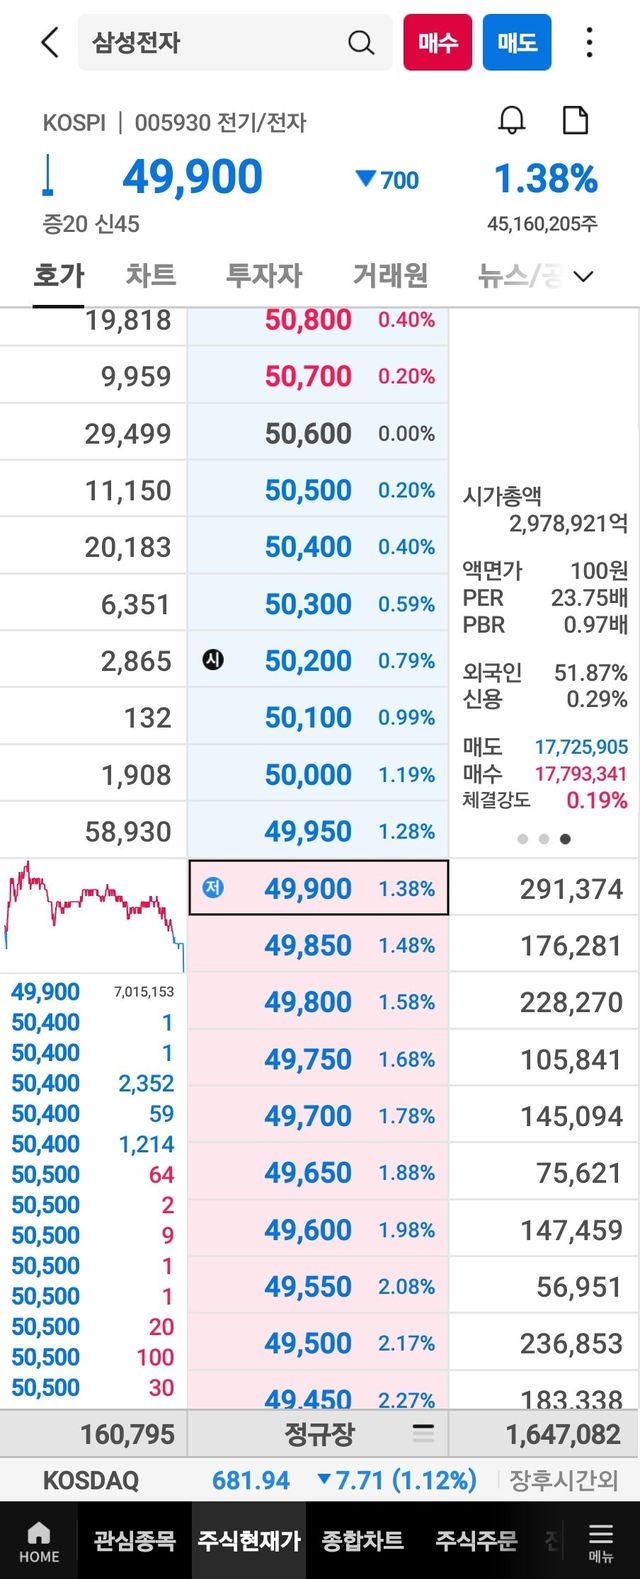Image resolution: width=640 pixels, height=1579 pixels.
Task: Expand the tab list chevron
Action: pyautogui.click(x=584, y=276)
